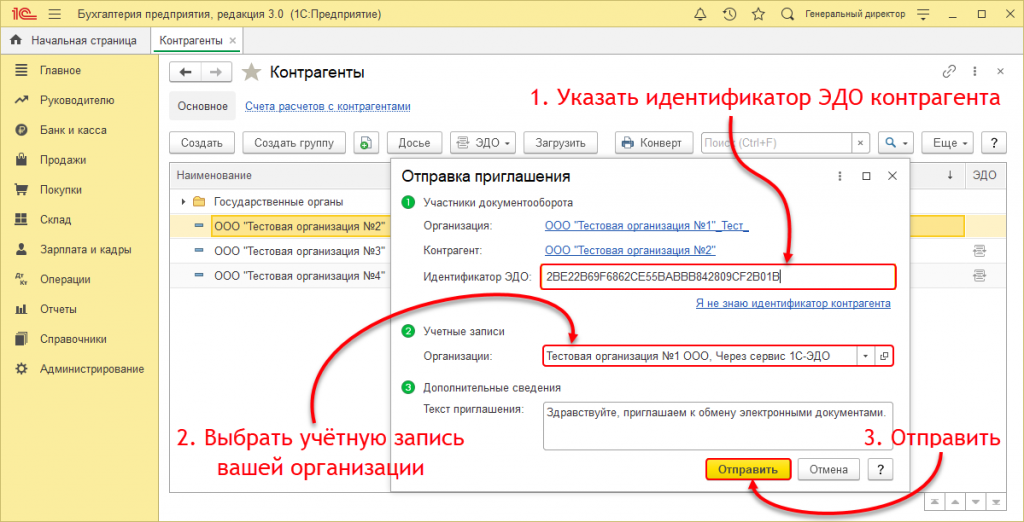Open service settings lines icon in title bar

coord(922,14)
